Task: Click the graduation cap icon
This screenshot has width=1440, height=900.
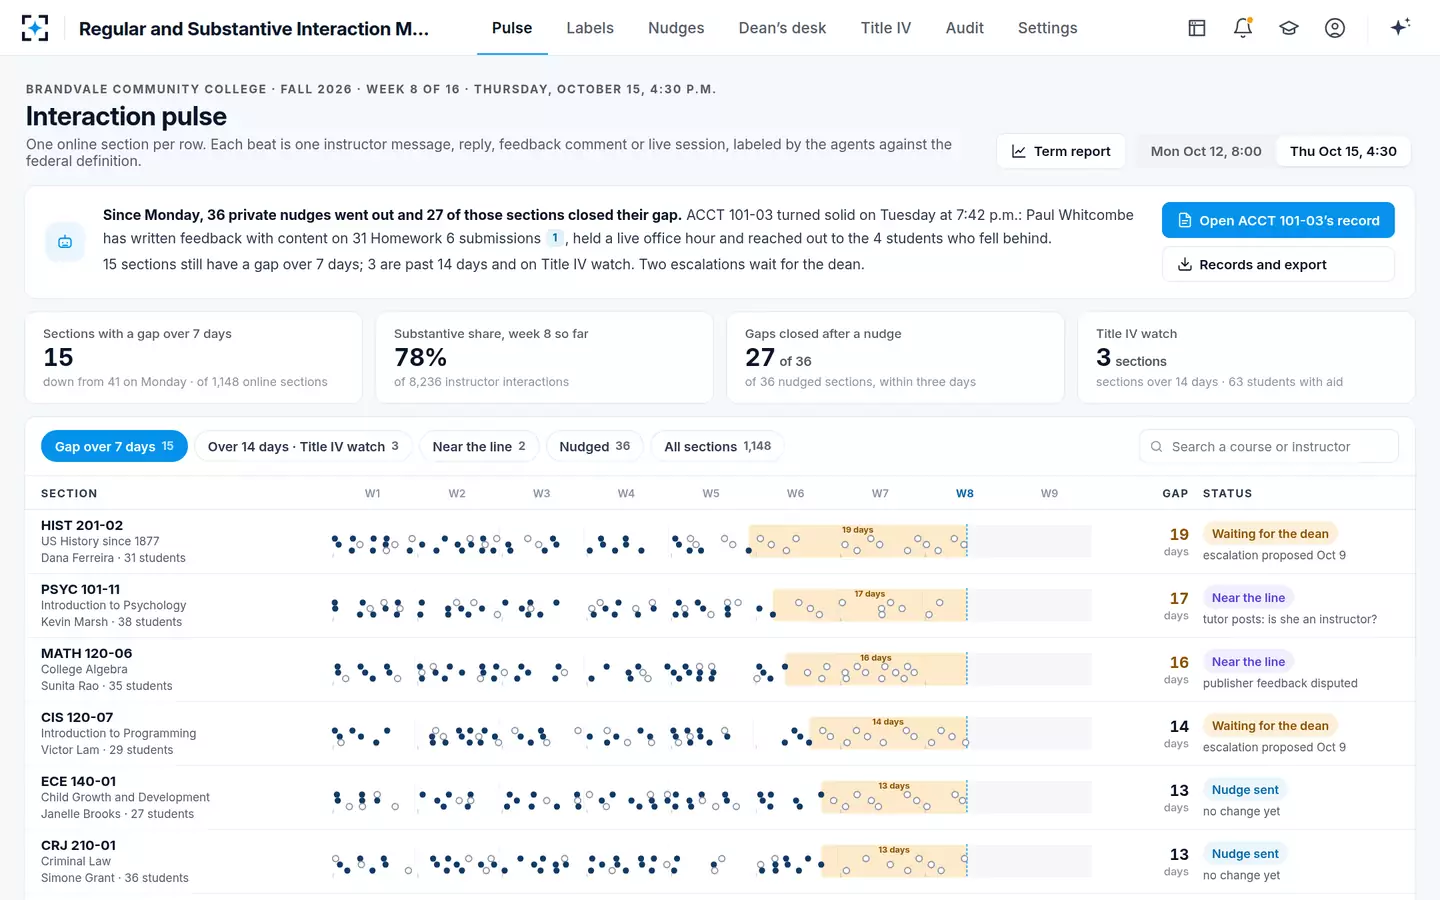Action: (1289, 28)
